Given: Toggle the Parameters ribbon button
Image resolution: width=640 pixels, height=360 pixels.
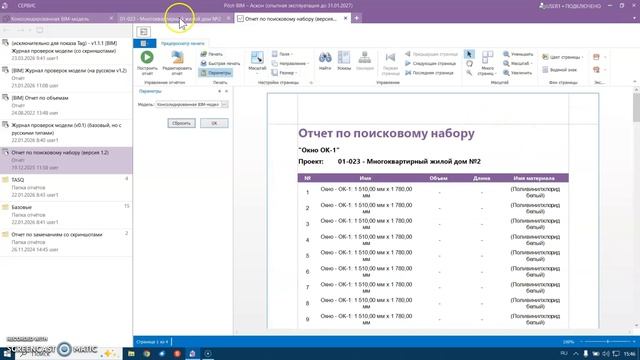Looking at the screenshot, I should pyautogui.click(x=216, y=73).
